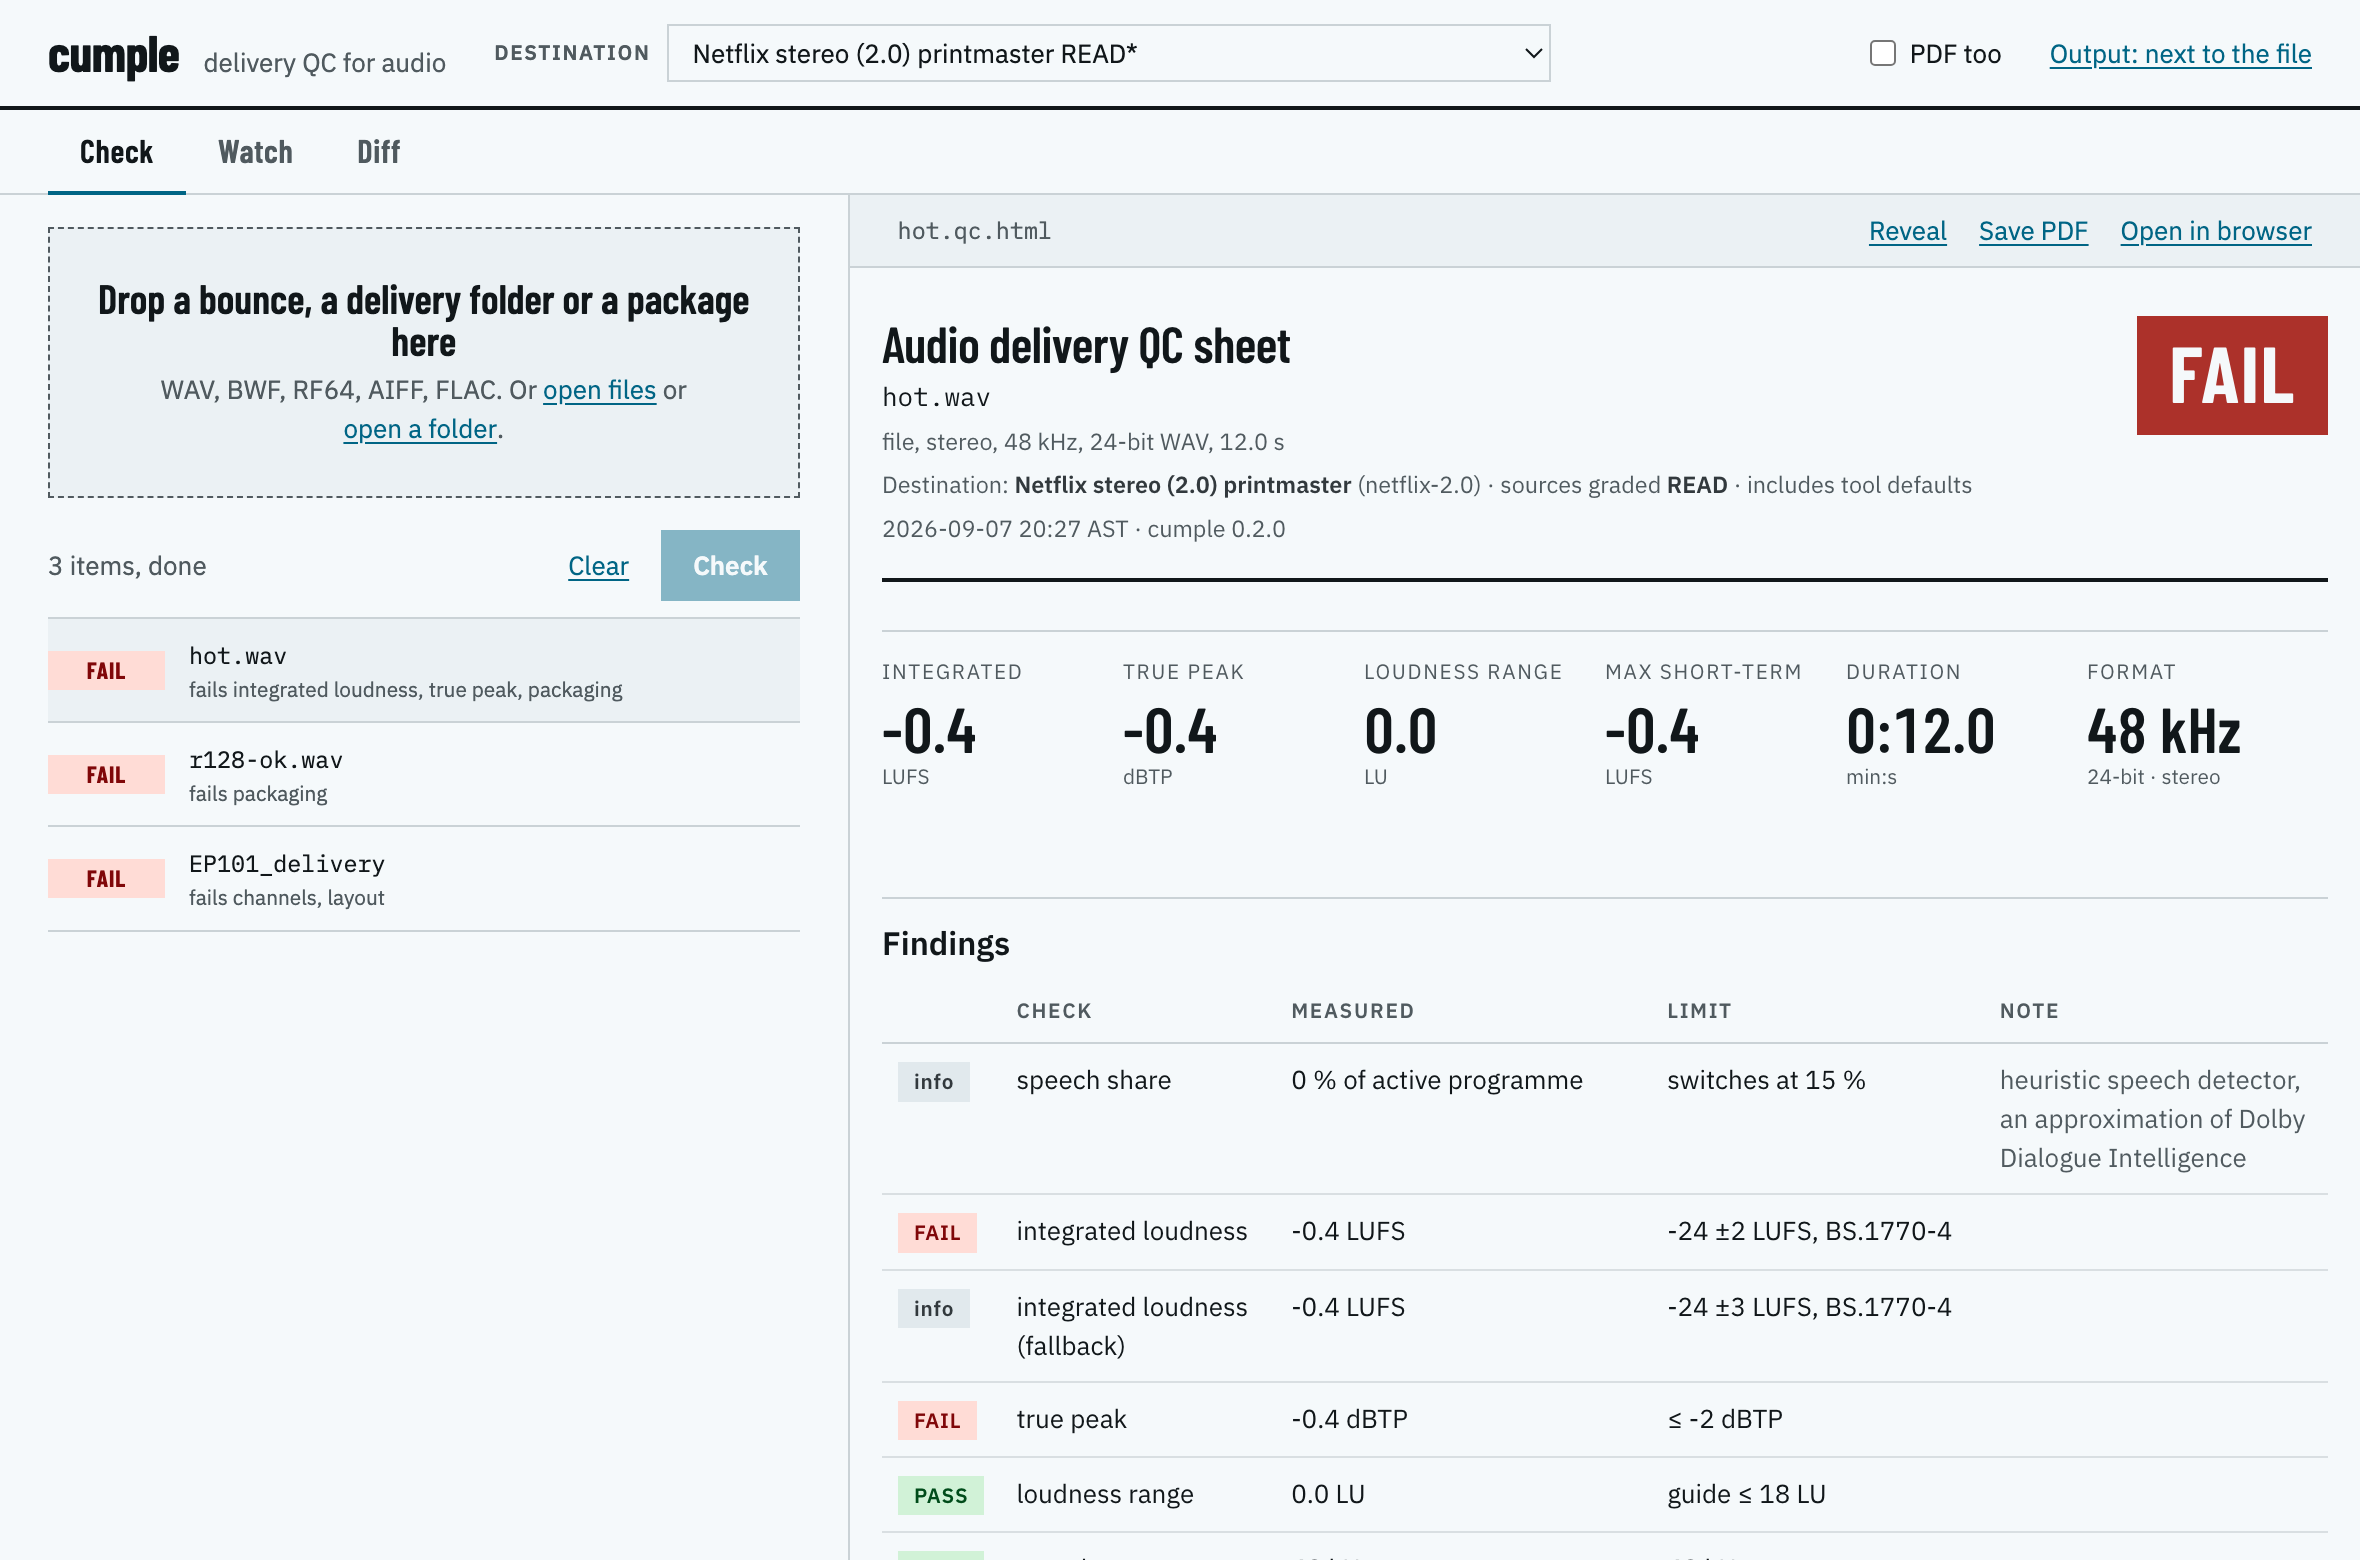Image resolution: width=2360 pixels, height=1560 pixels.
Task: Click the hot.qc.html filename header
Action: click(974, 231)
